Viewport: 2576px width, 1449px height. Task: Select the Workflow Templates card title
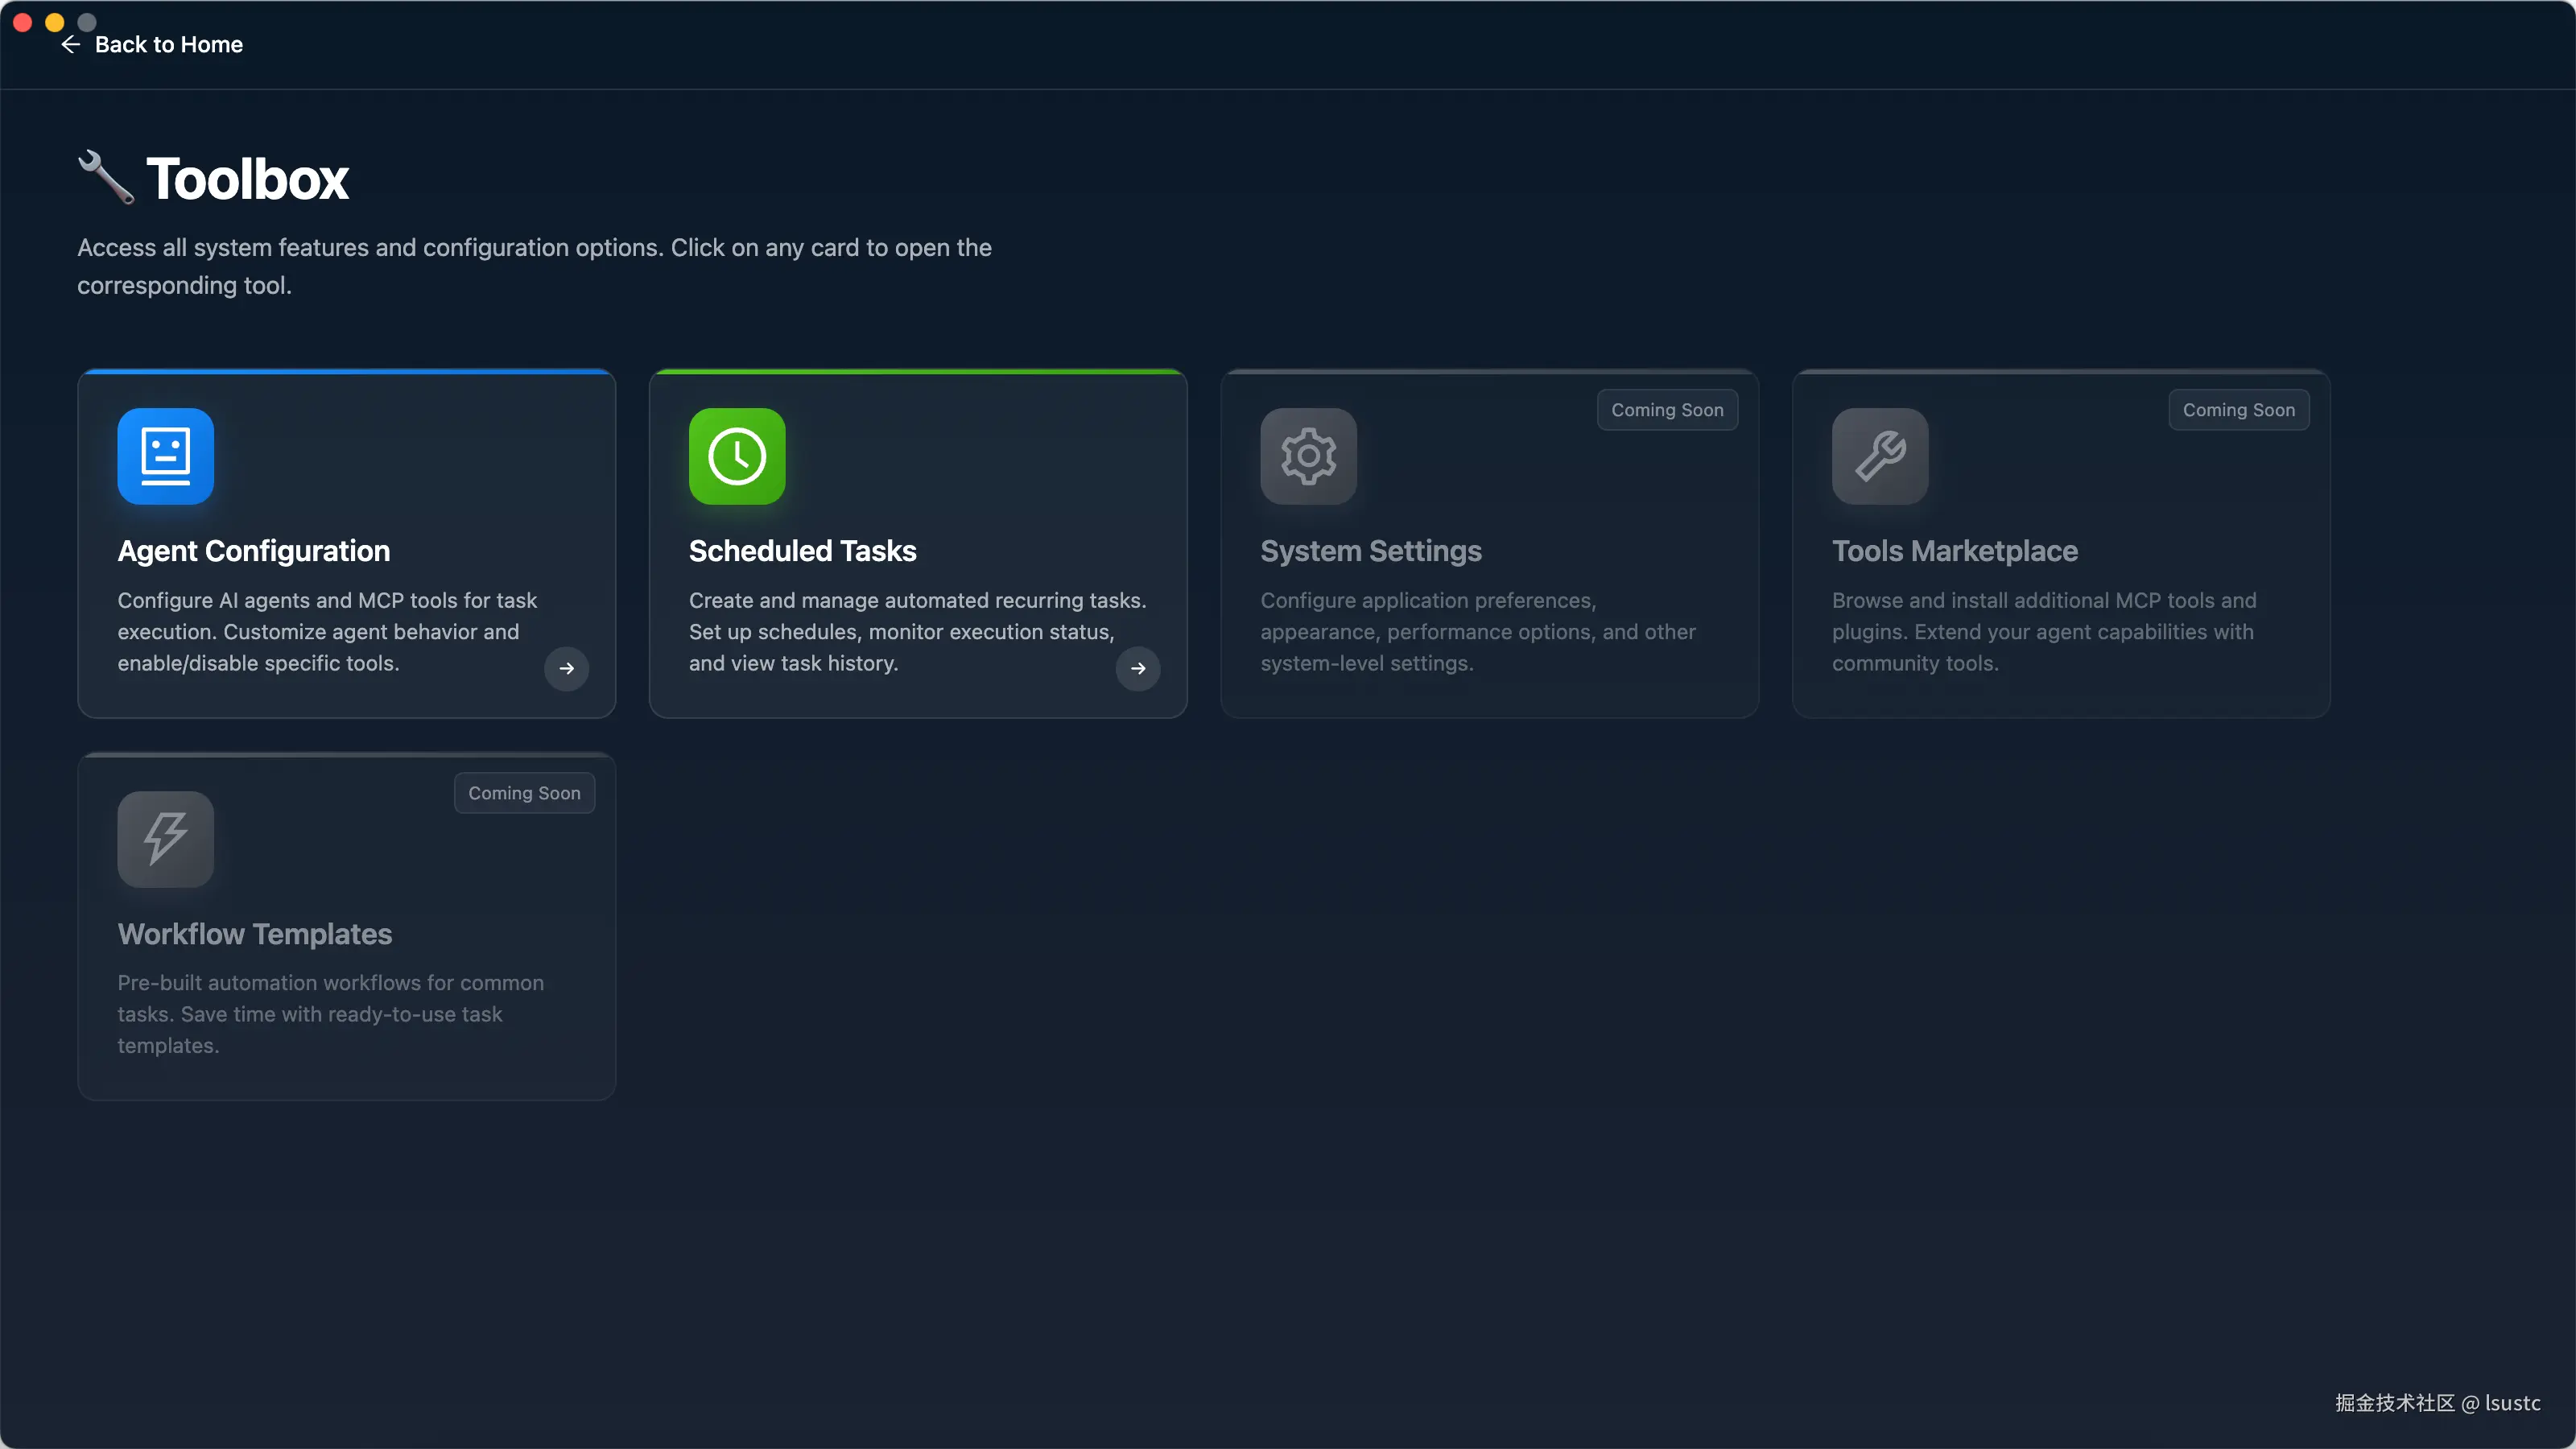pos(254,933)
